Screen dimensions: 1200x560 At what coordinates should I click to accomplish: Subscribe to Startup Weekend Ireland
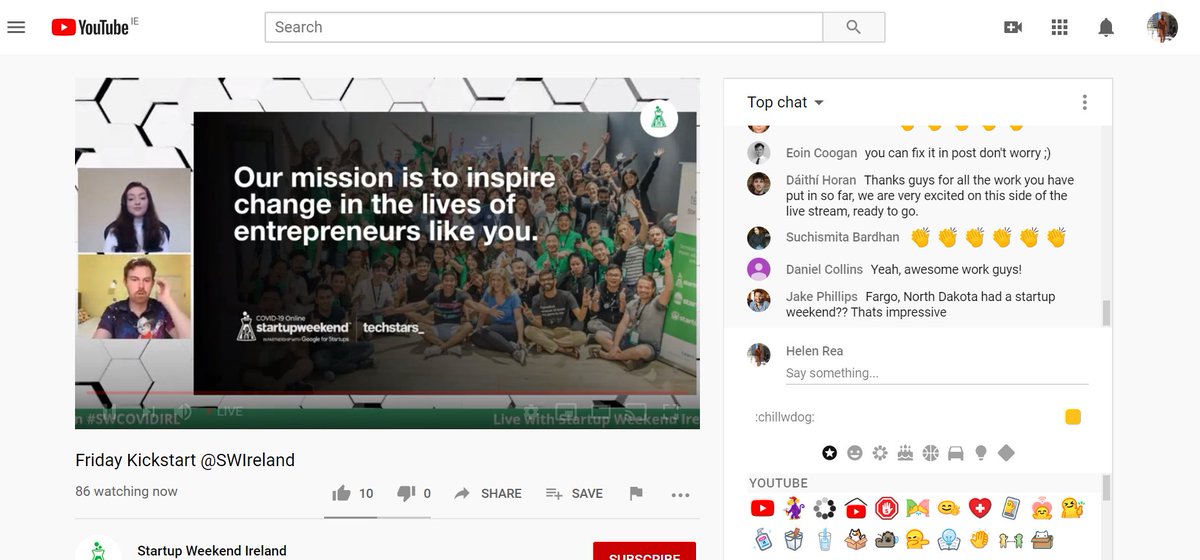[x=644, y=552]
